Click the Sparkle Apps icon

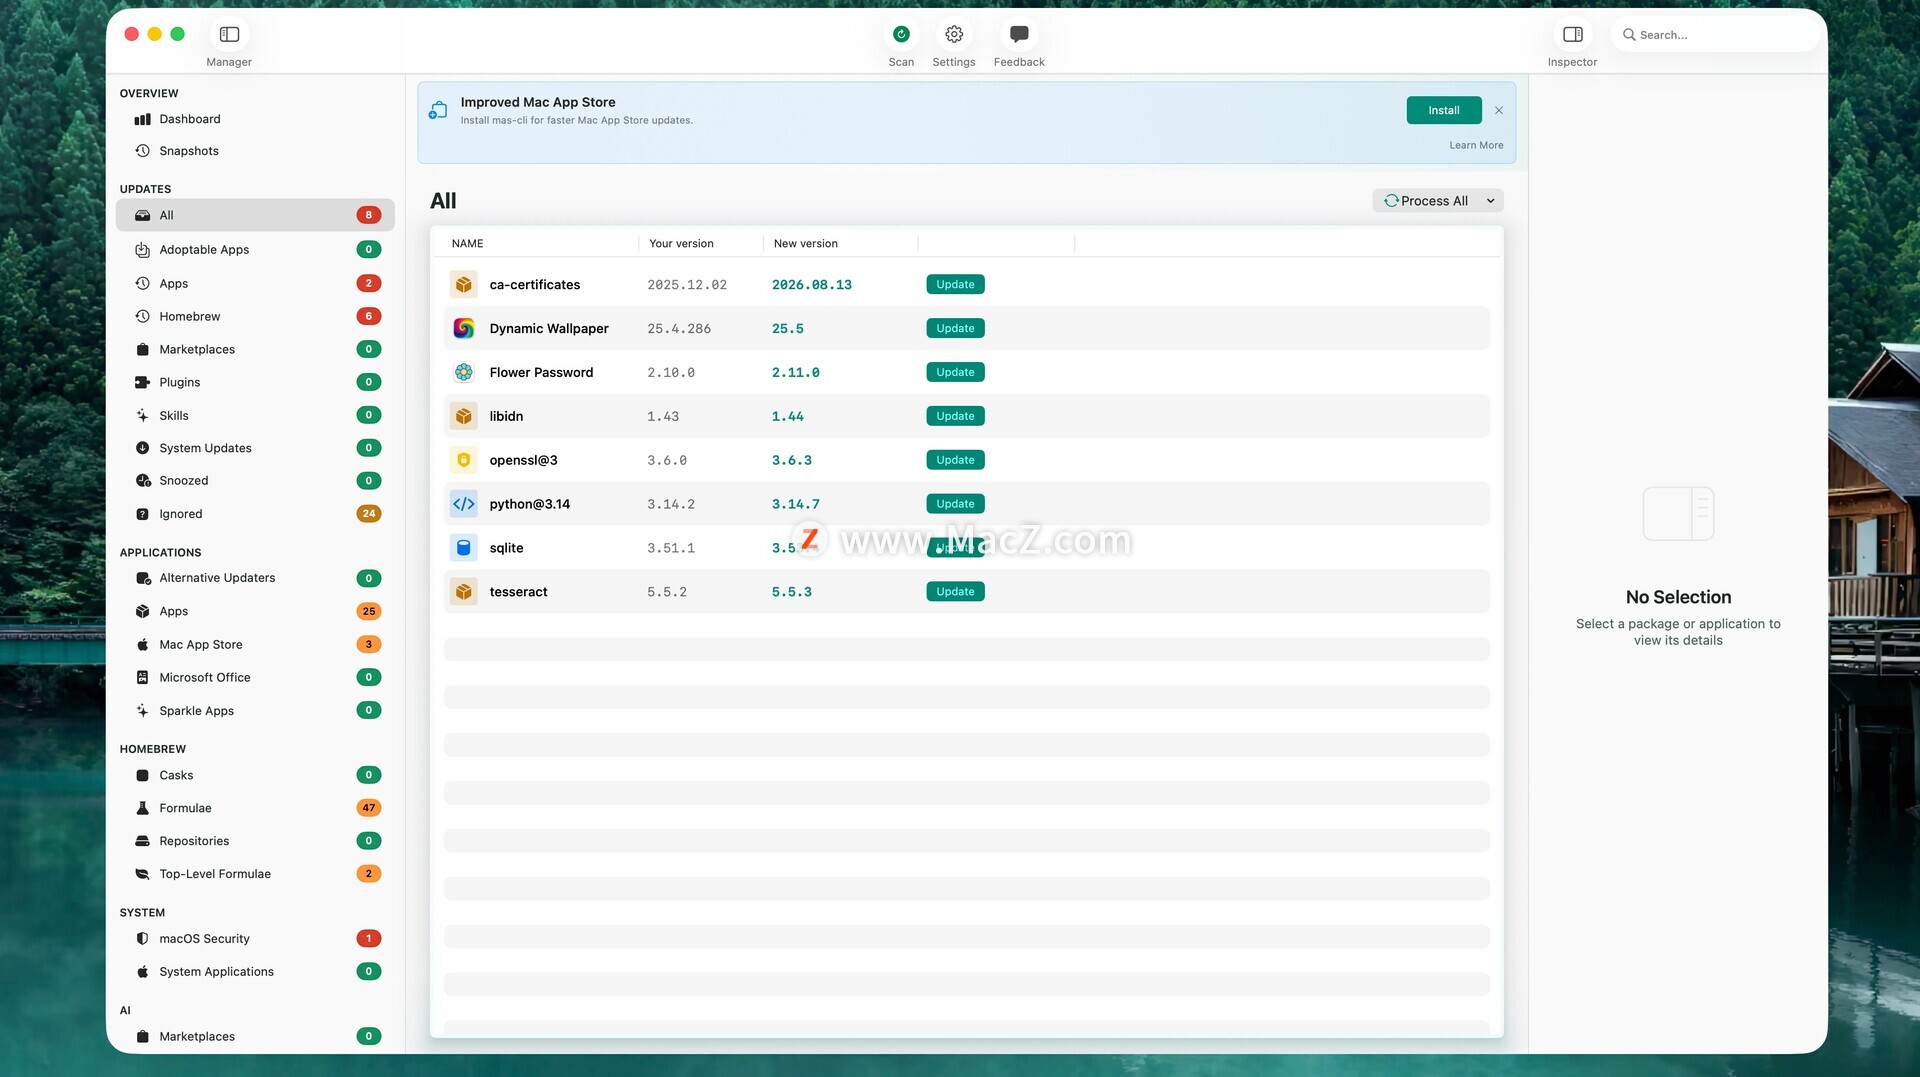click(x=142, y=711)
